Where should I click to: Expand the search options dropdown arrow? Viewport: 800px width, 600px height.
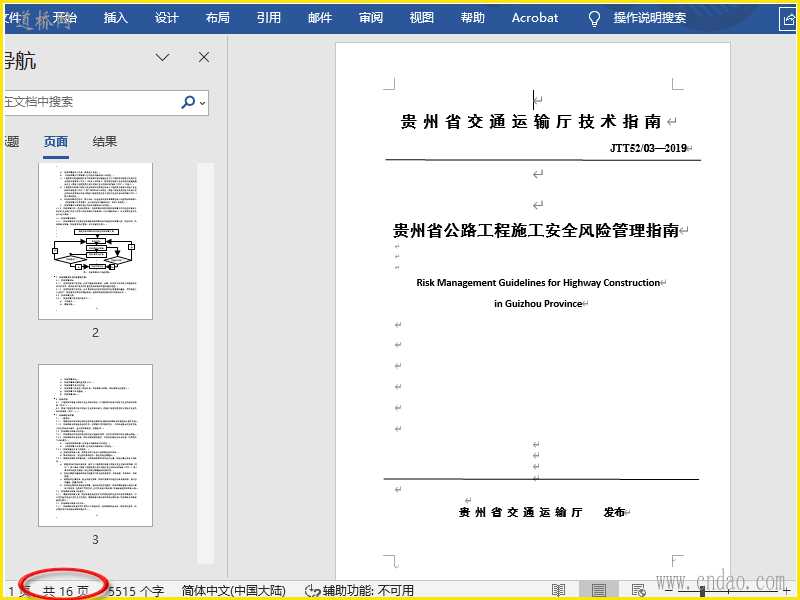click(x=203, y=103)
